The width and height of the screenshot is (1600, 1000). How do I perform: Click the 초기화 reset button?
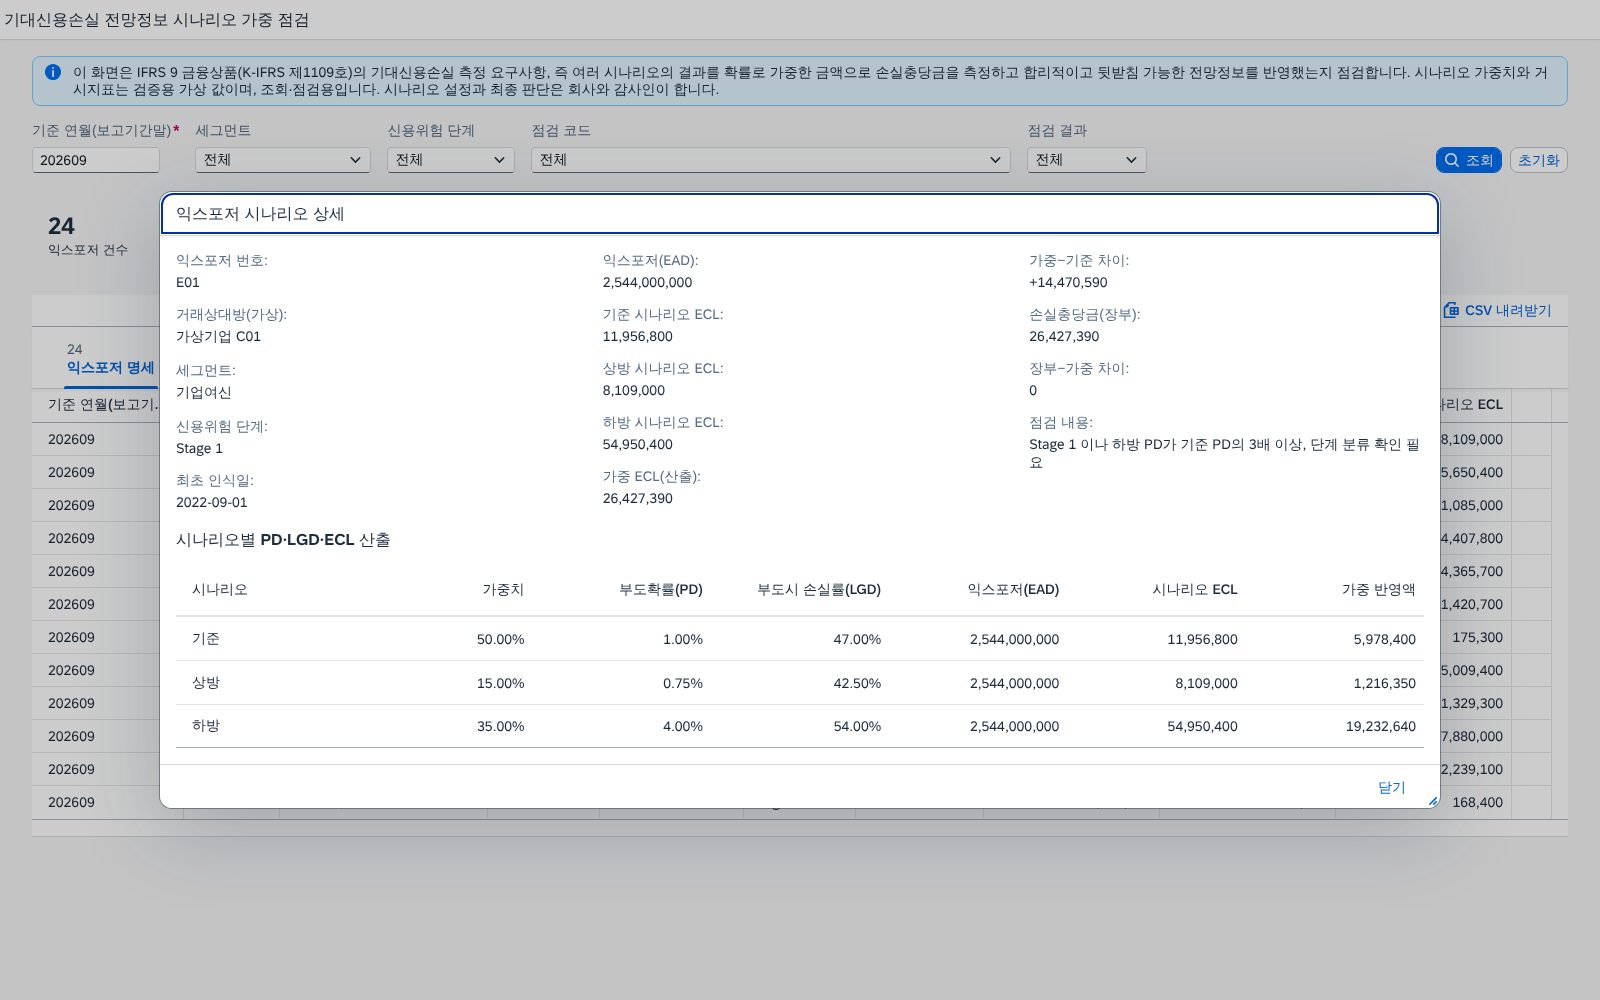pyautogui.click(x=1538, y=160)
